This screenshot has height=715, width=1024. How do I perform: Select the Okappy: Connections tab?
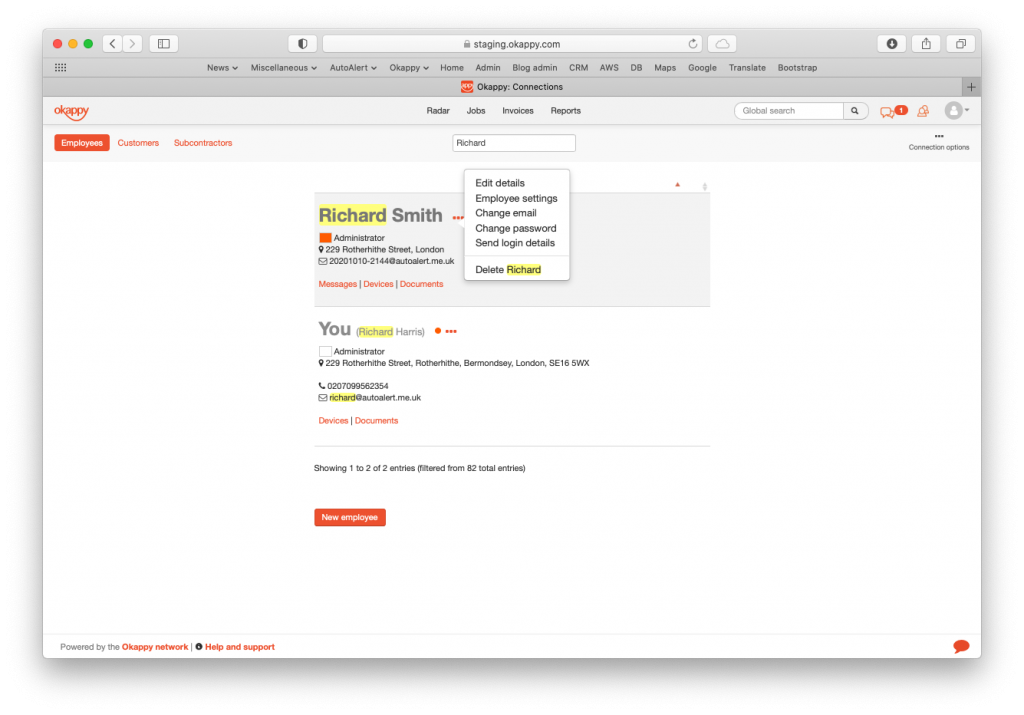point(511,87)
